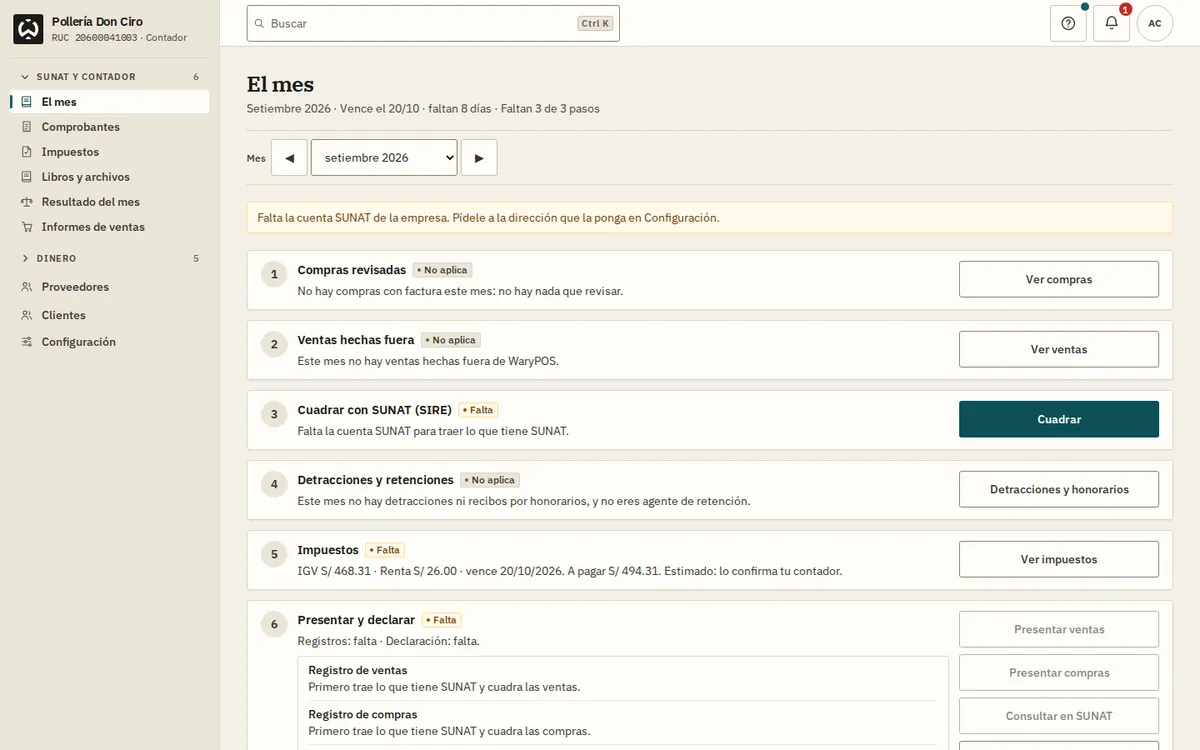Image resolution: width=1200 pixels, height=750 pixels.
Task: Click the Presentar y declarar heading
Action: [356, 620]
